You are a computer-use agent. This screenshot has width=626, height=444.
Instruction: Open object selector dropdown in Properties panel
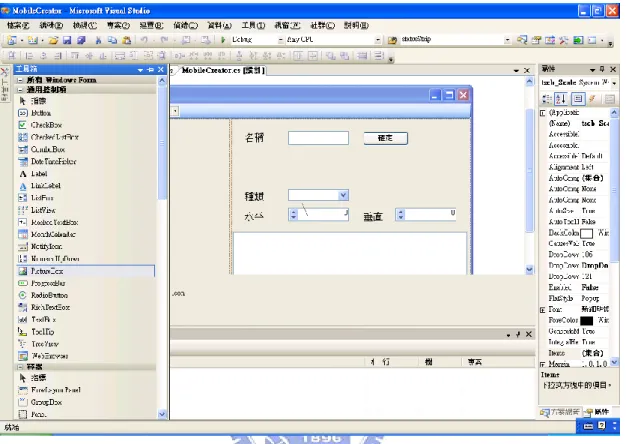point(614,83)
